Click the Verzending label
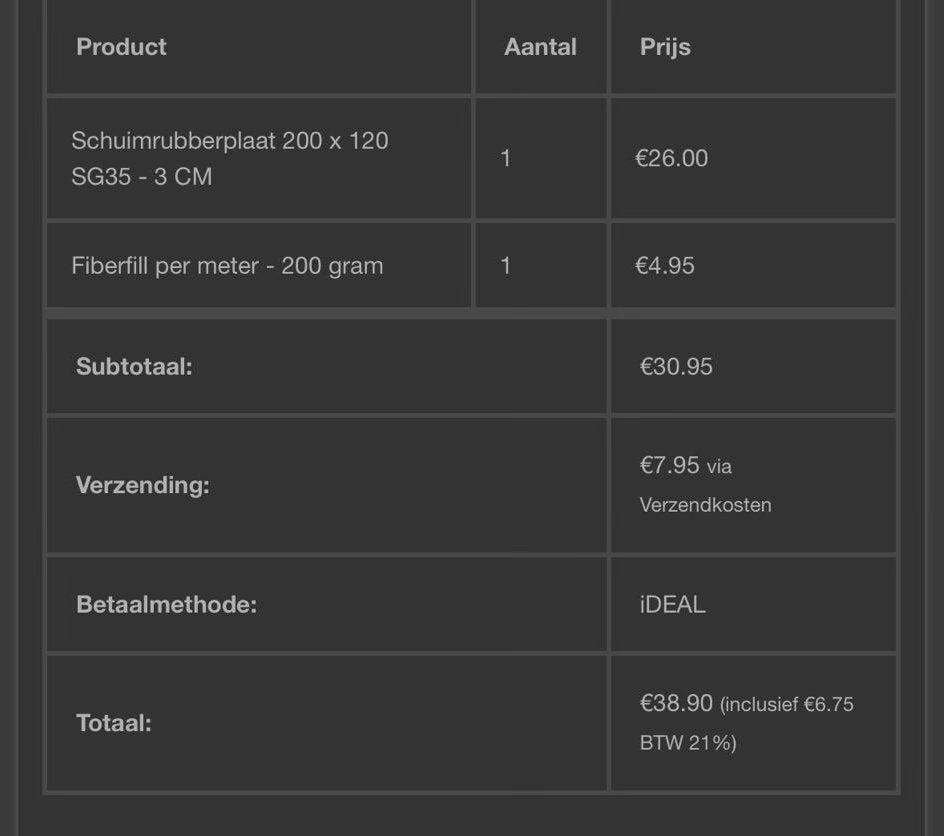 point(143,485)
